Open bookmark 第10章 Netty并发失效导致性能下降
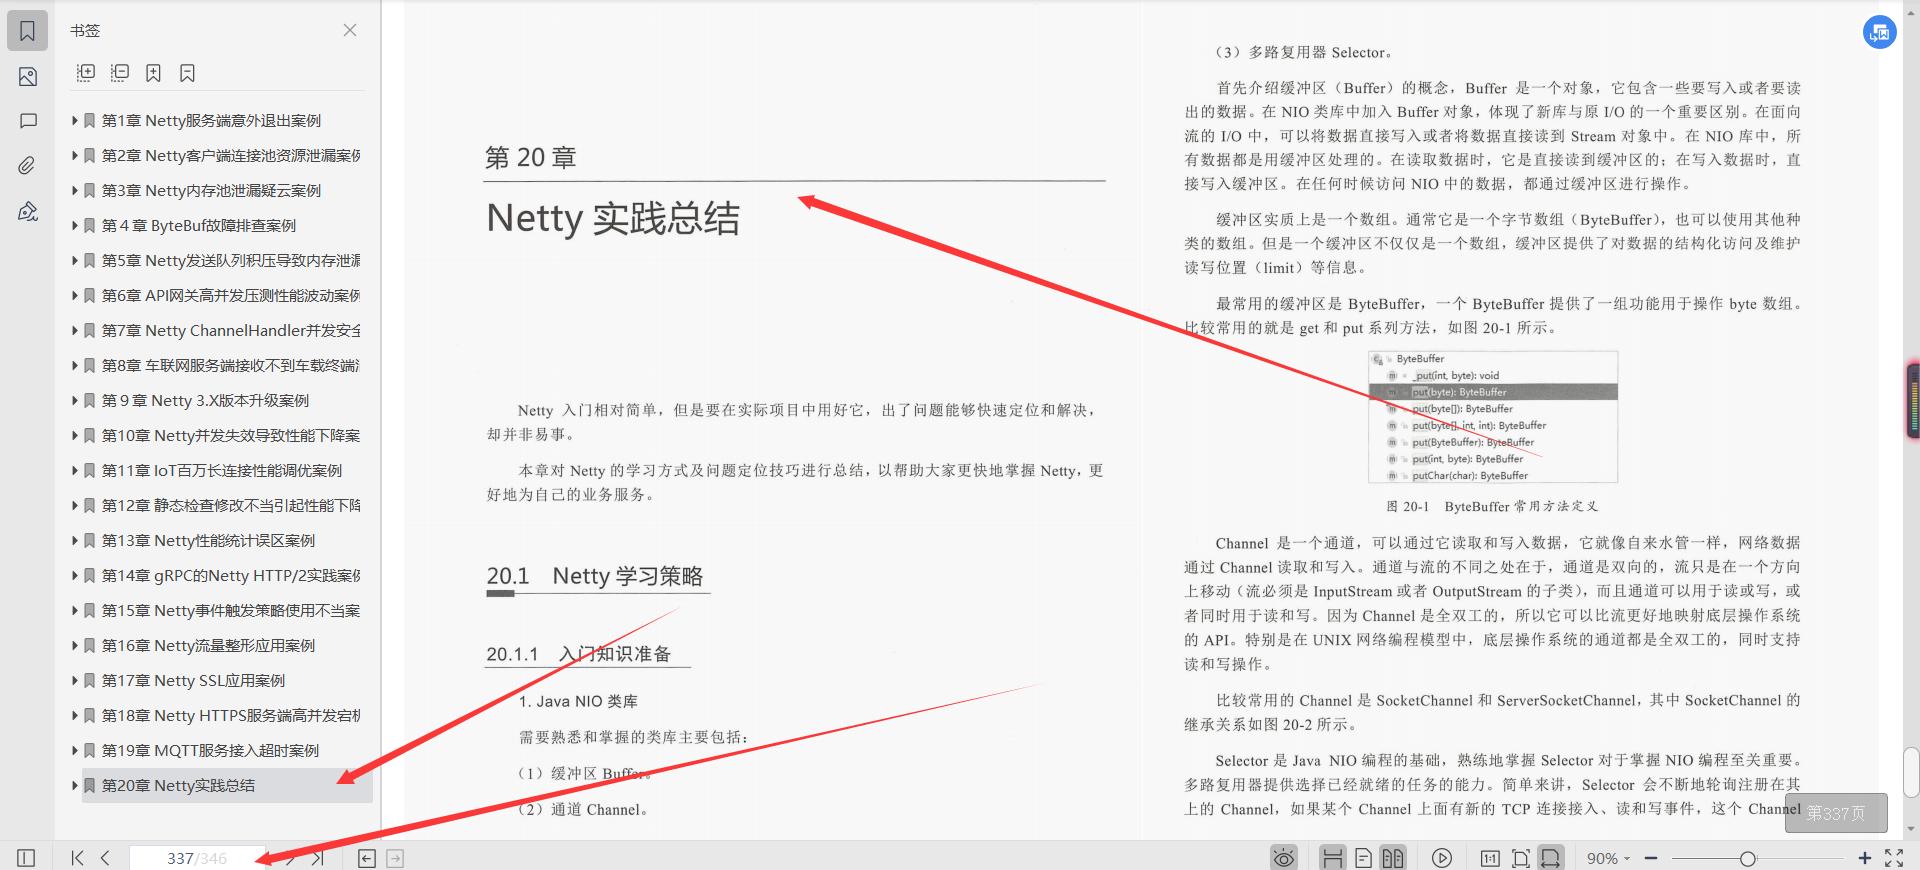Viewport: 1920px width, 870px height. tap(231, 435)
